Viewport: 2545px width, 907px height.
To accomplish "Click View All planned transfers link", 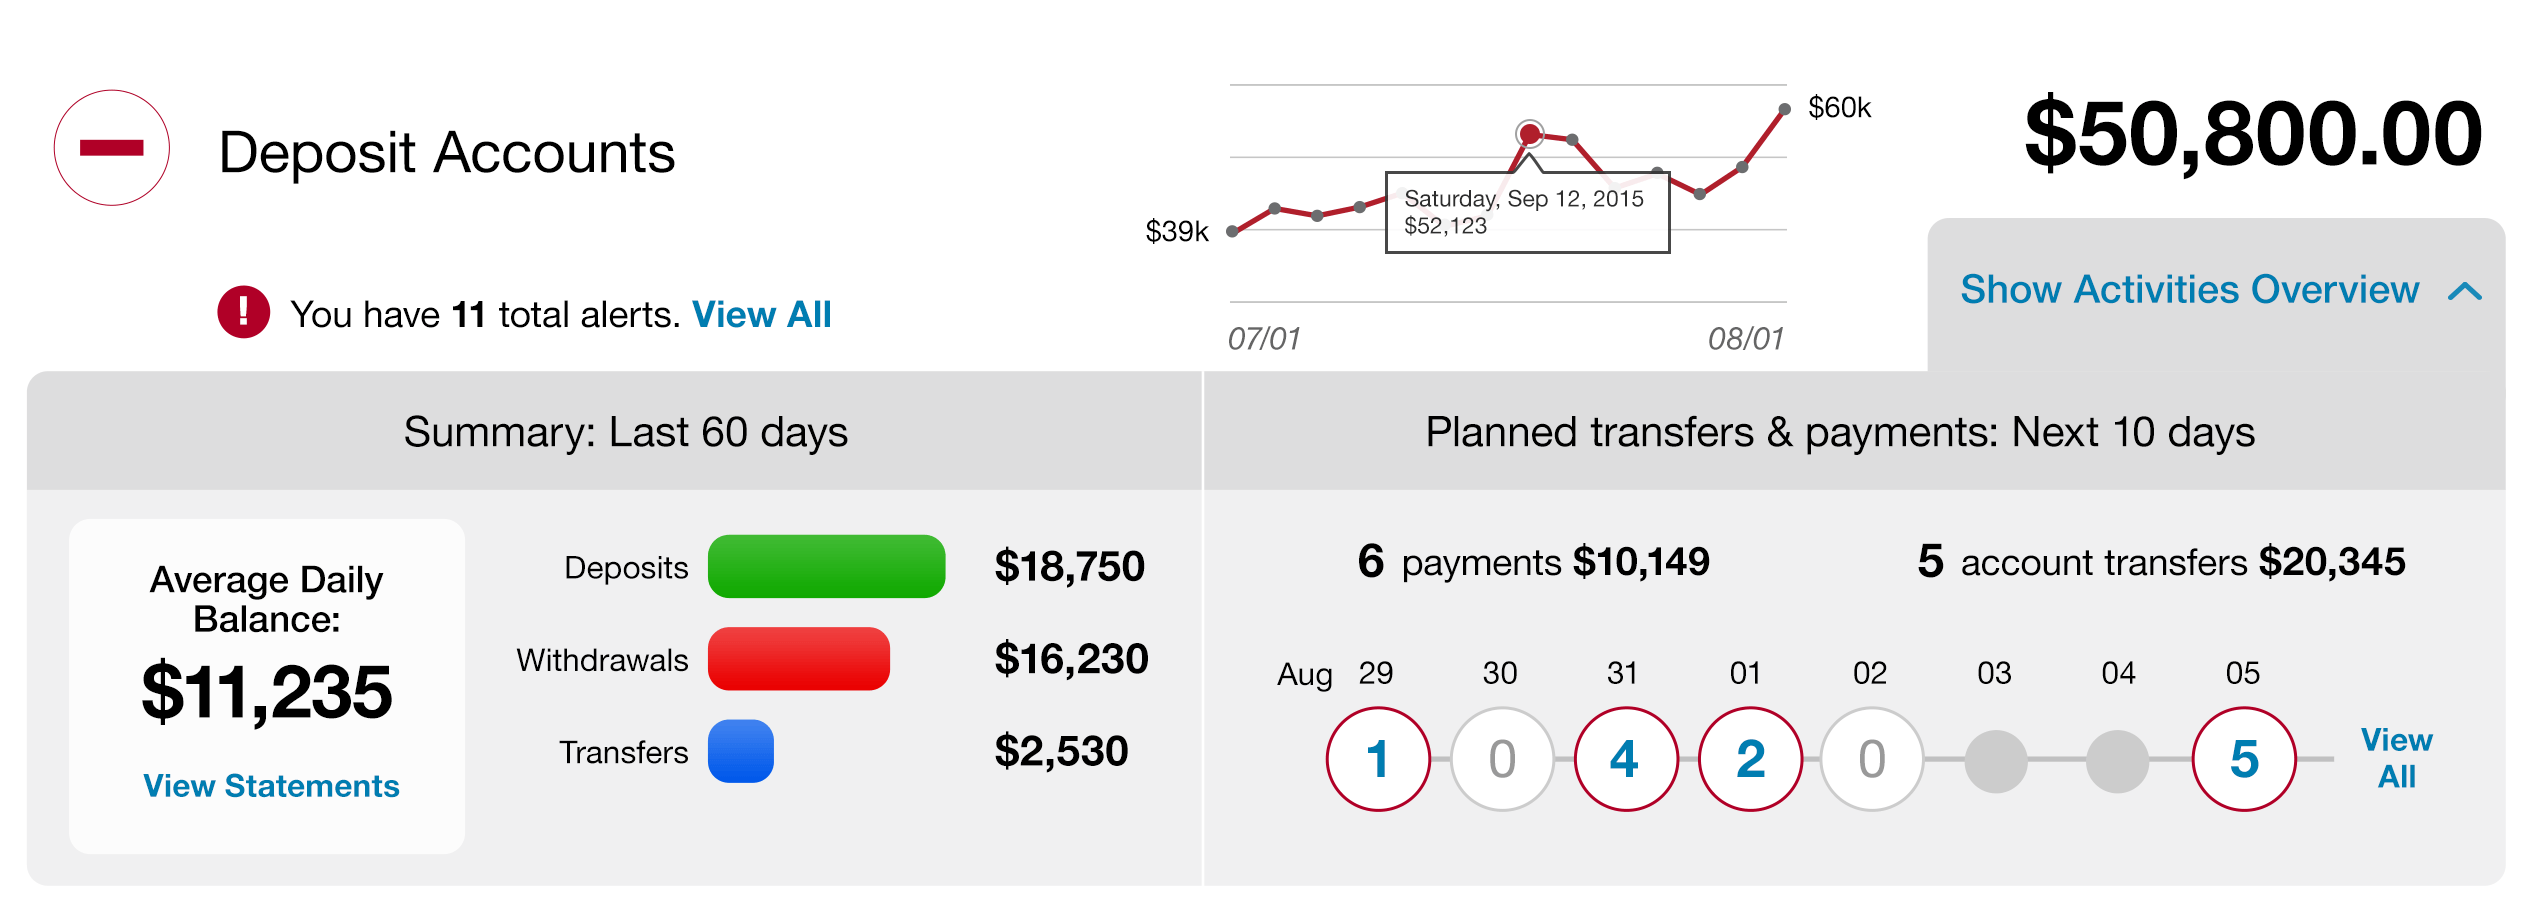I will tap(2396, 758).
